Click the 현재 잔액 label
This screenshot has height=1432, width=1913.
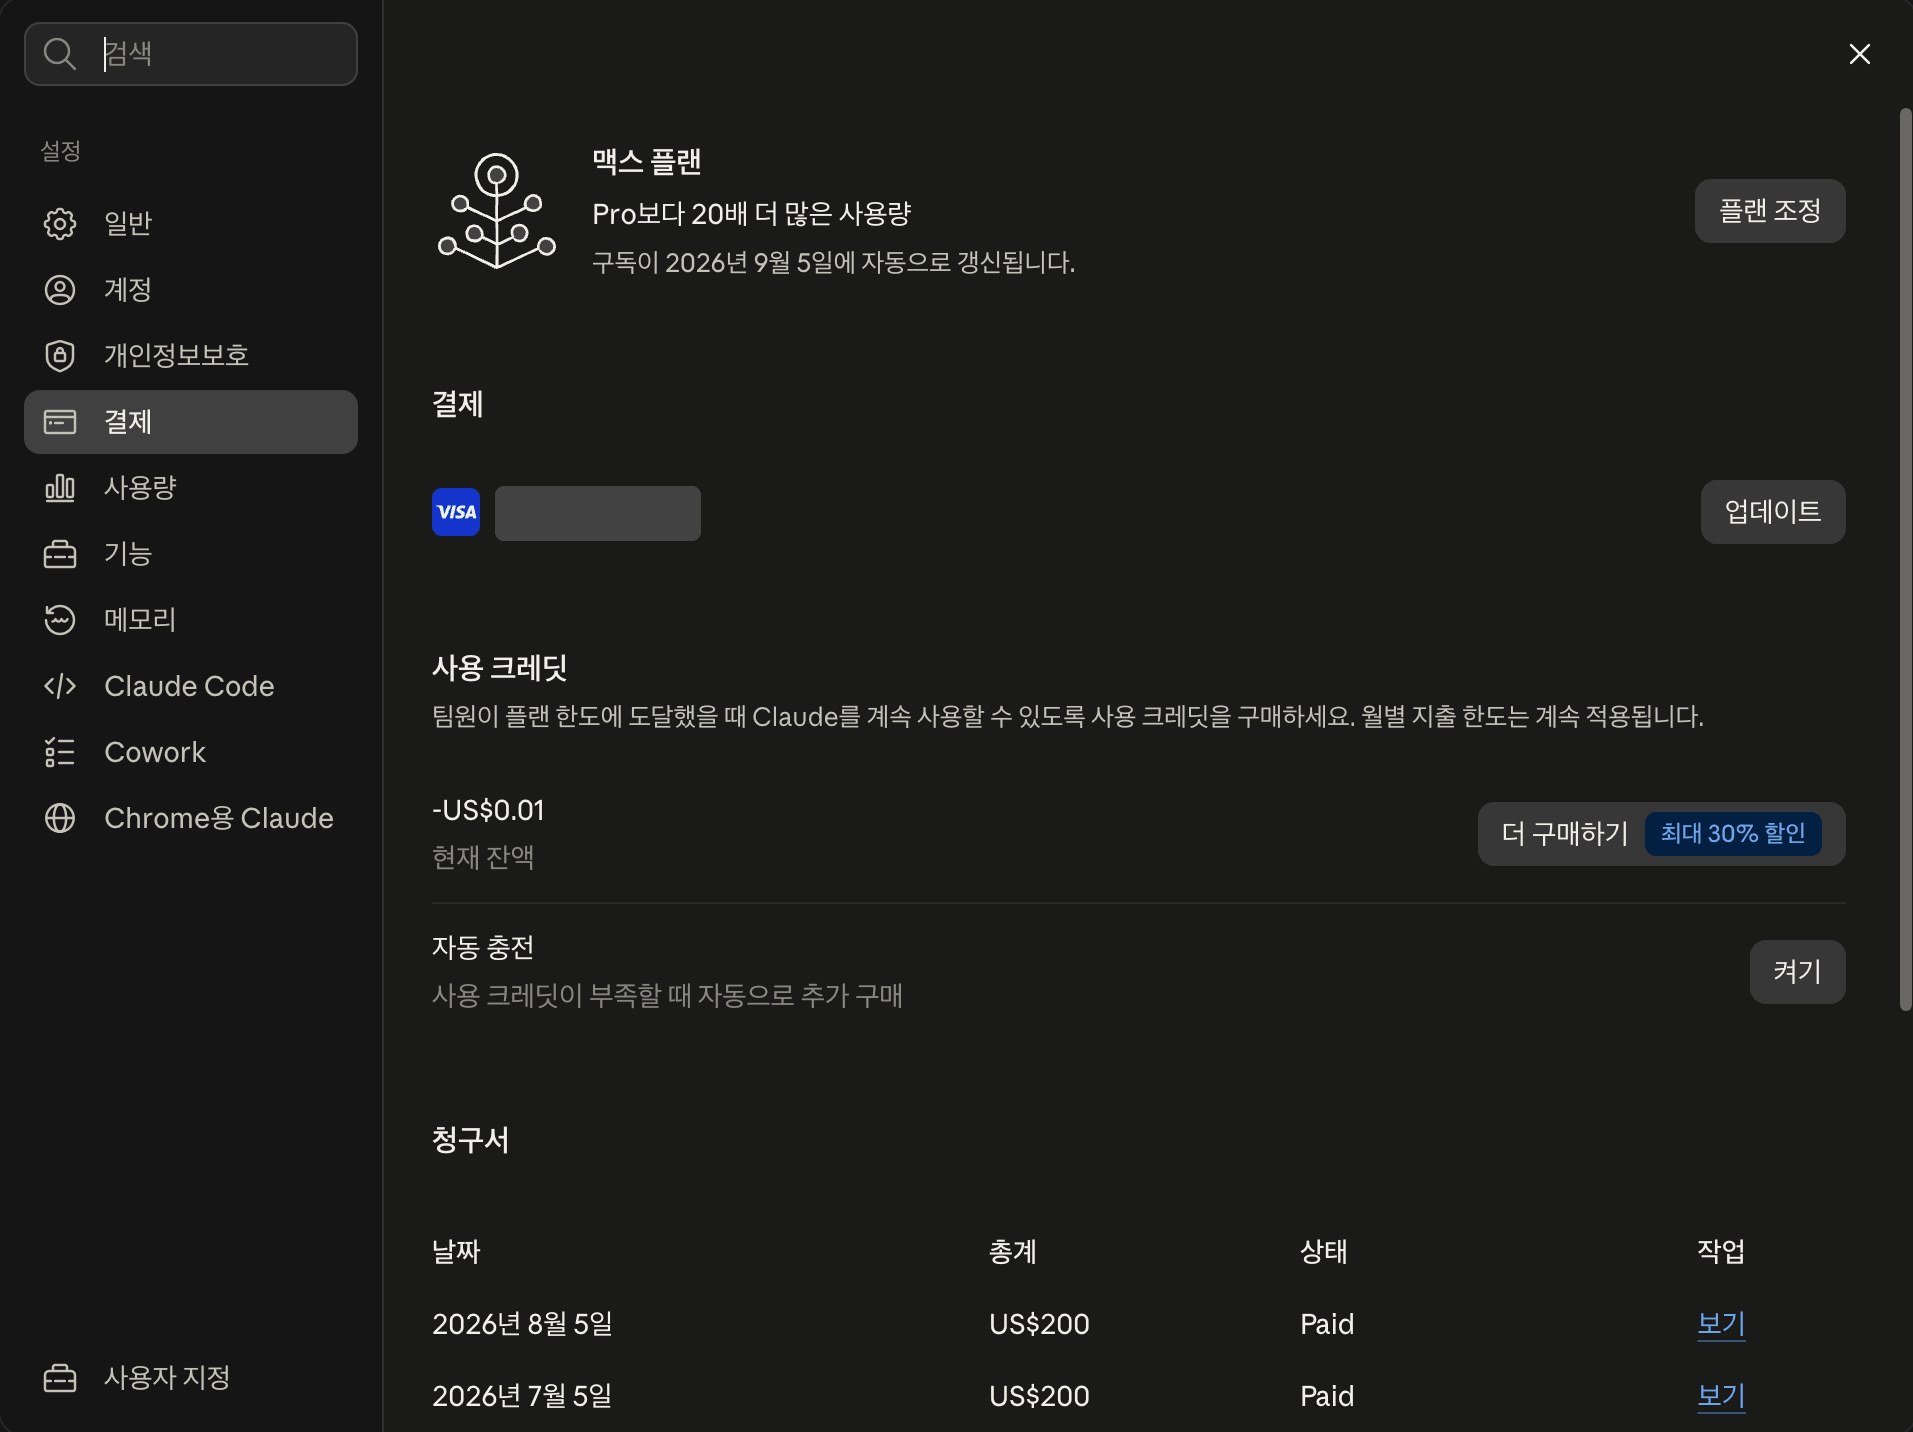pyautogui.click(x=483, y=858)
